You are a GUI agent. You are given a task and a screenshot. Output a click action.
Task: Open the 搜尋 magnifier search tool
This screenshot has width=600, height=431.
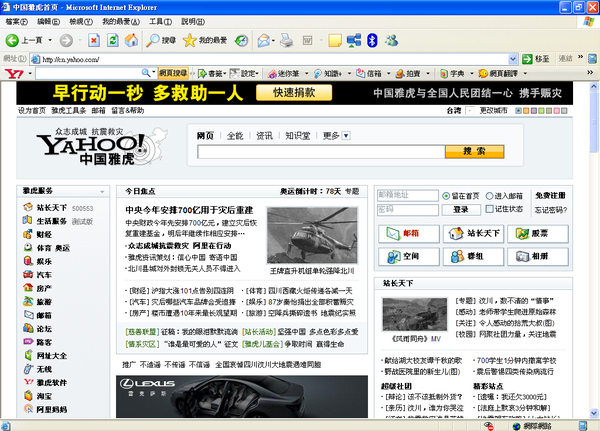point(161,40)
